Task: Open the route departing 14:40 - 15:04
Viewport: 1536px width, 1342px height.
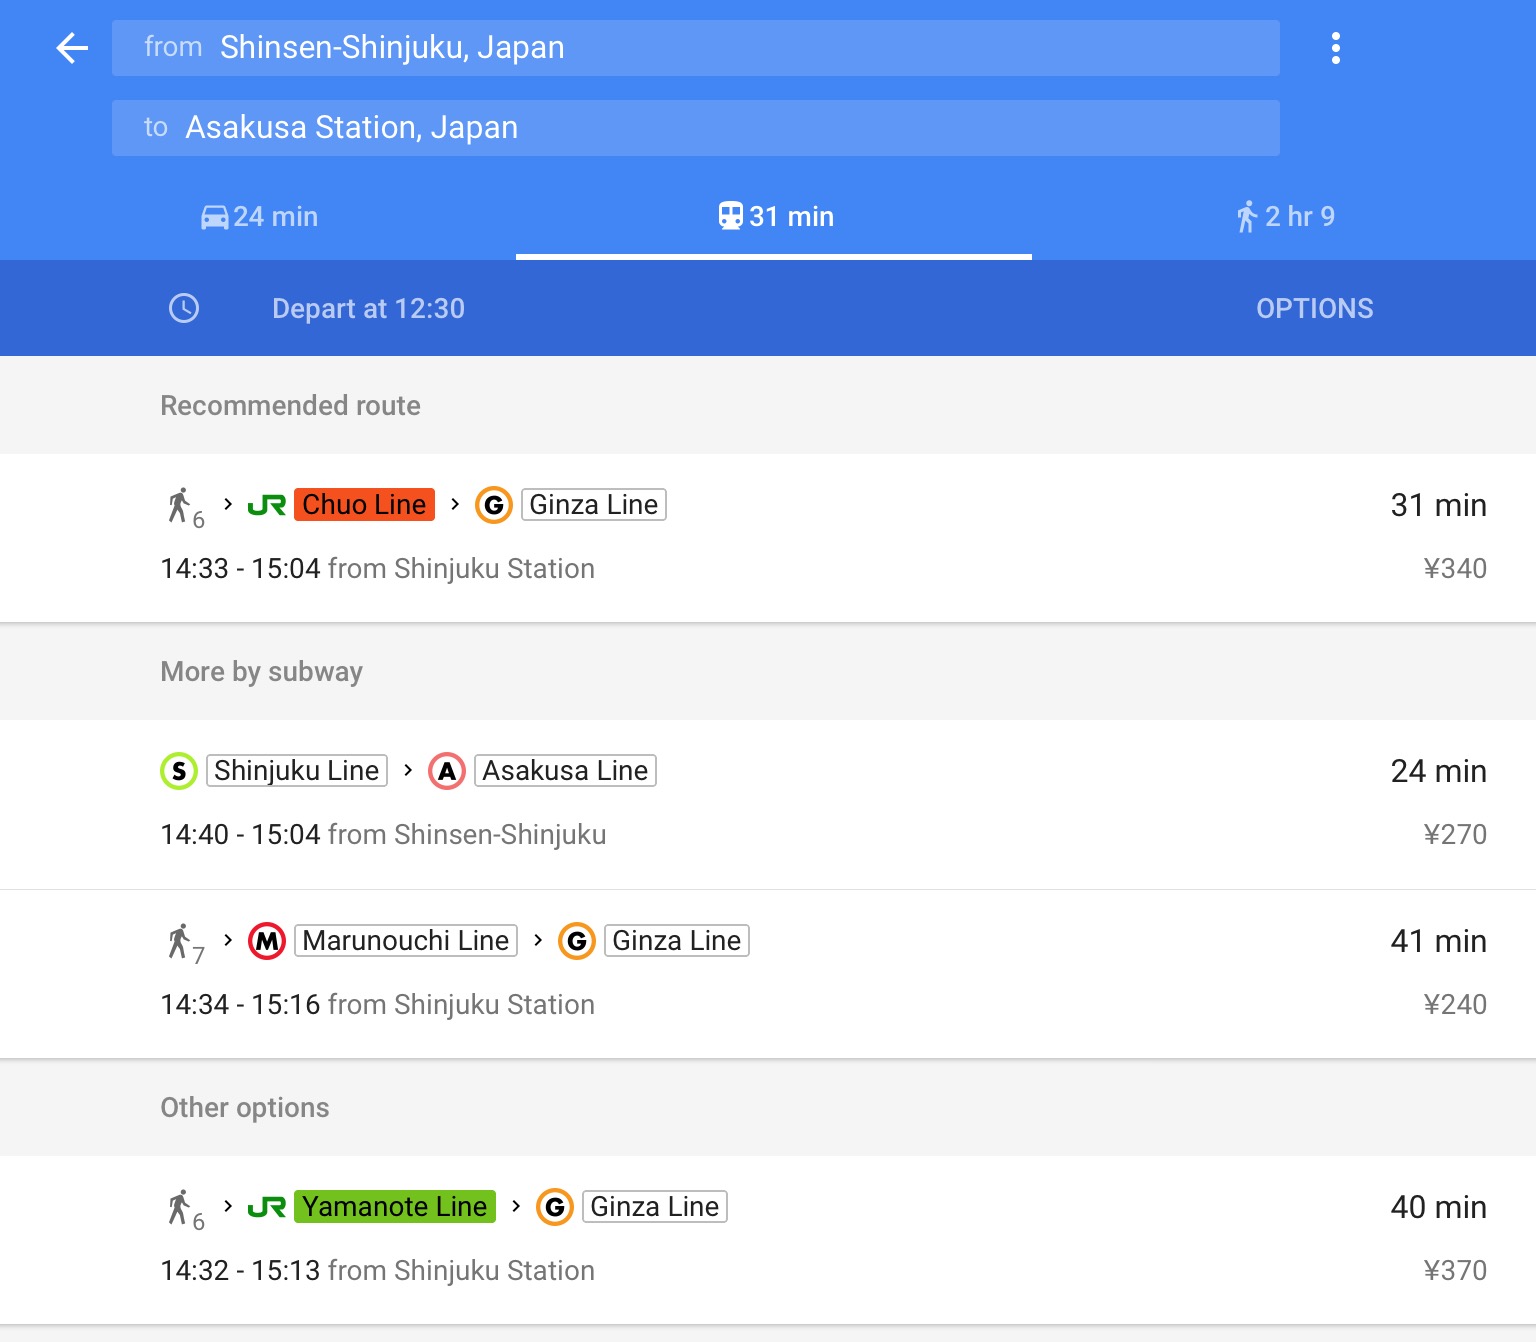Action: click(768, 804)
